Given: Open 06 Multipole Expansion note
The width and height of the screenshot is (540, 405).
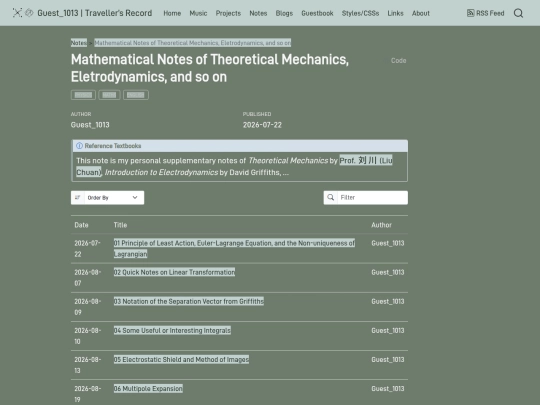Looking at the screenshot, I should click(148, 388).
